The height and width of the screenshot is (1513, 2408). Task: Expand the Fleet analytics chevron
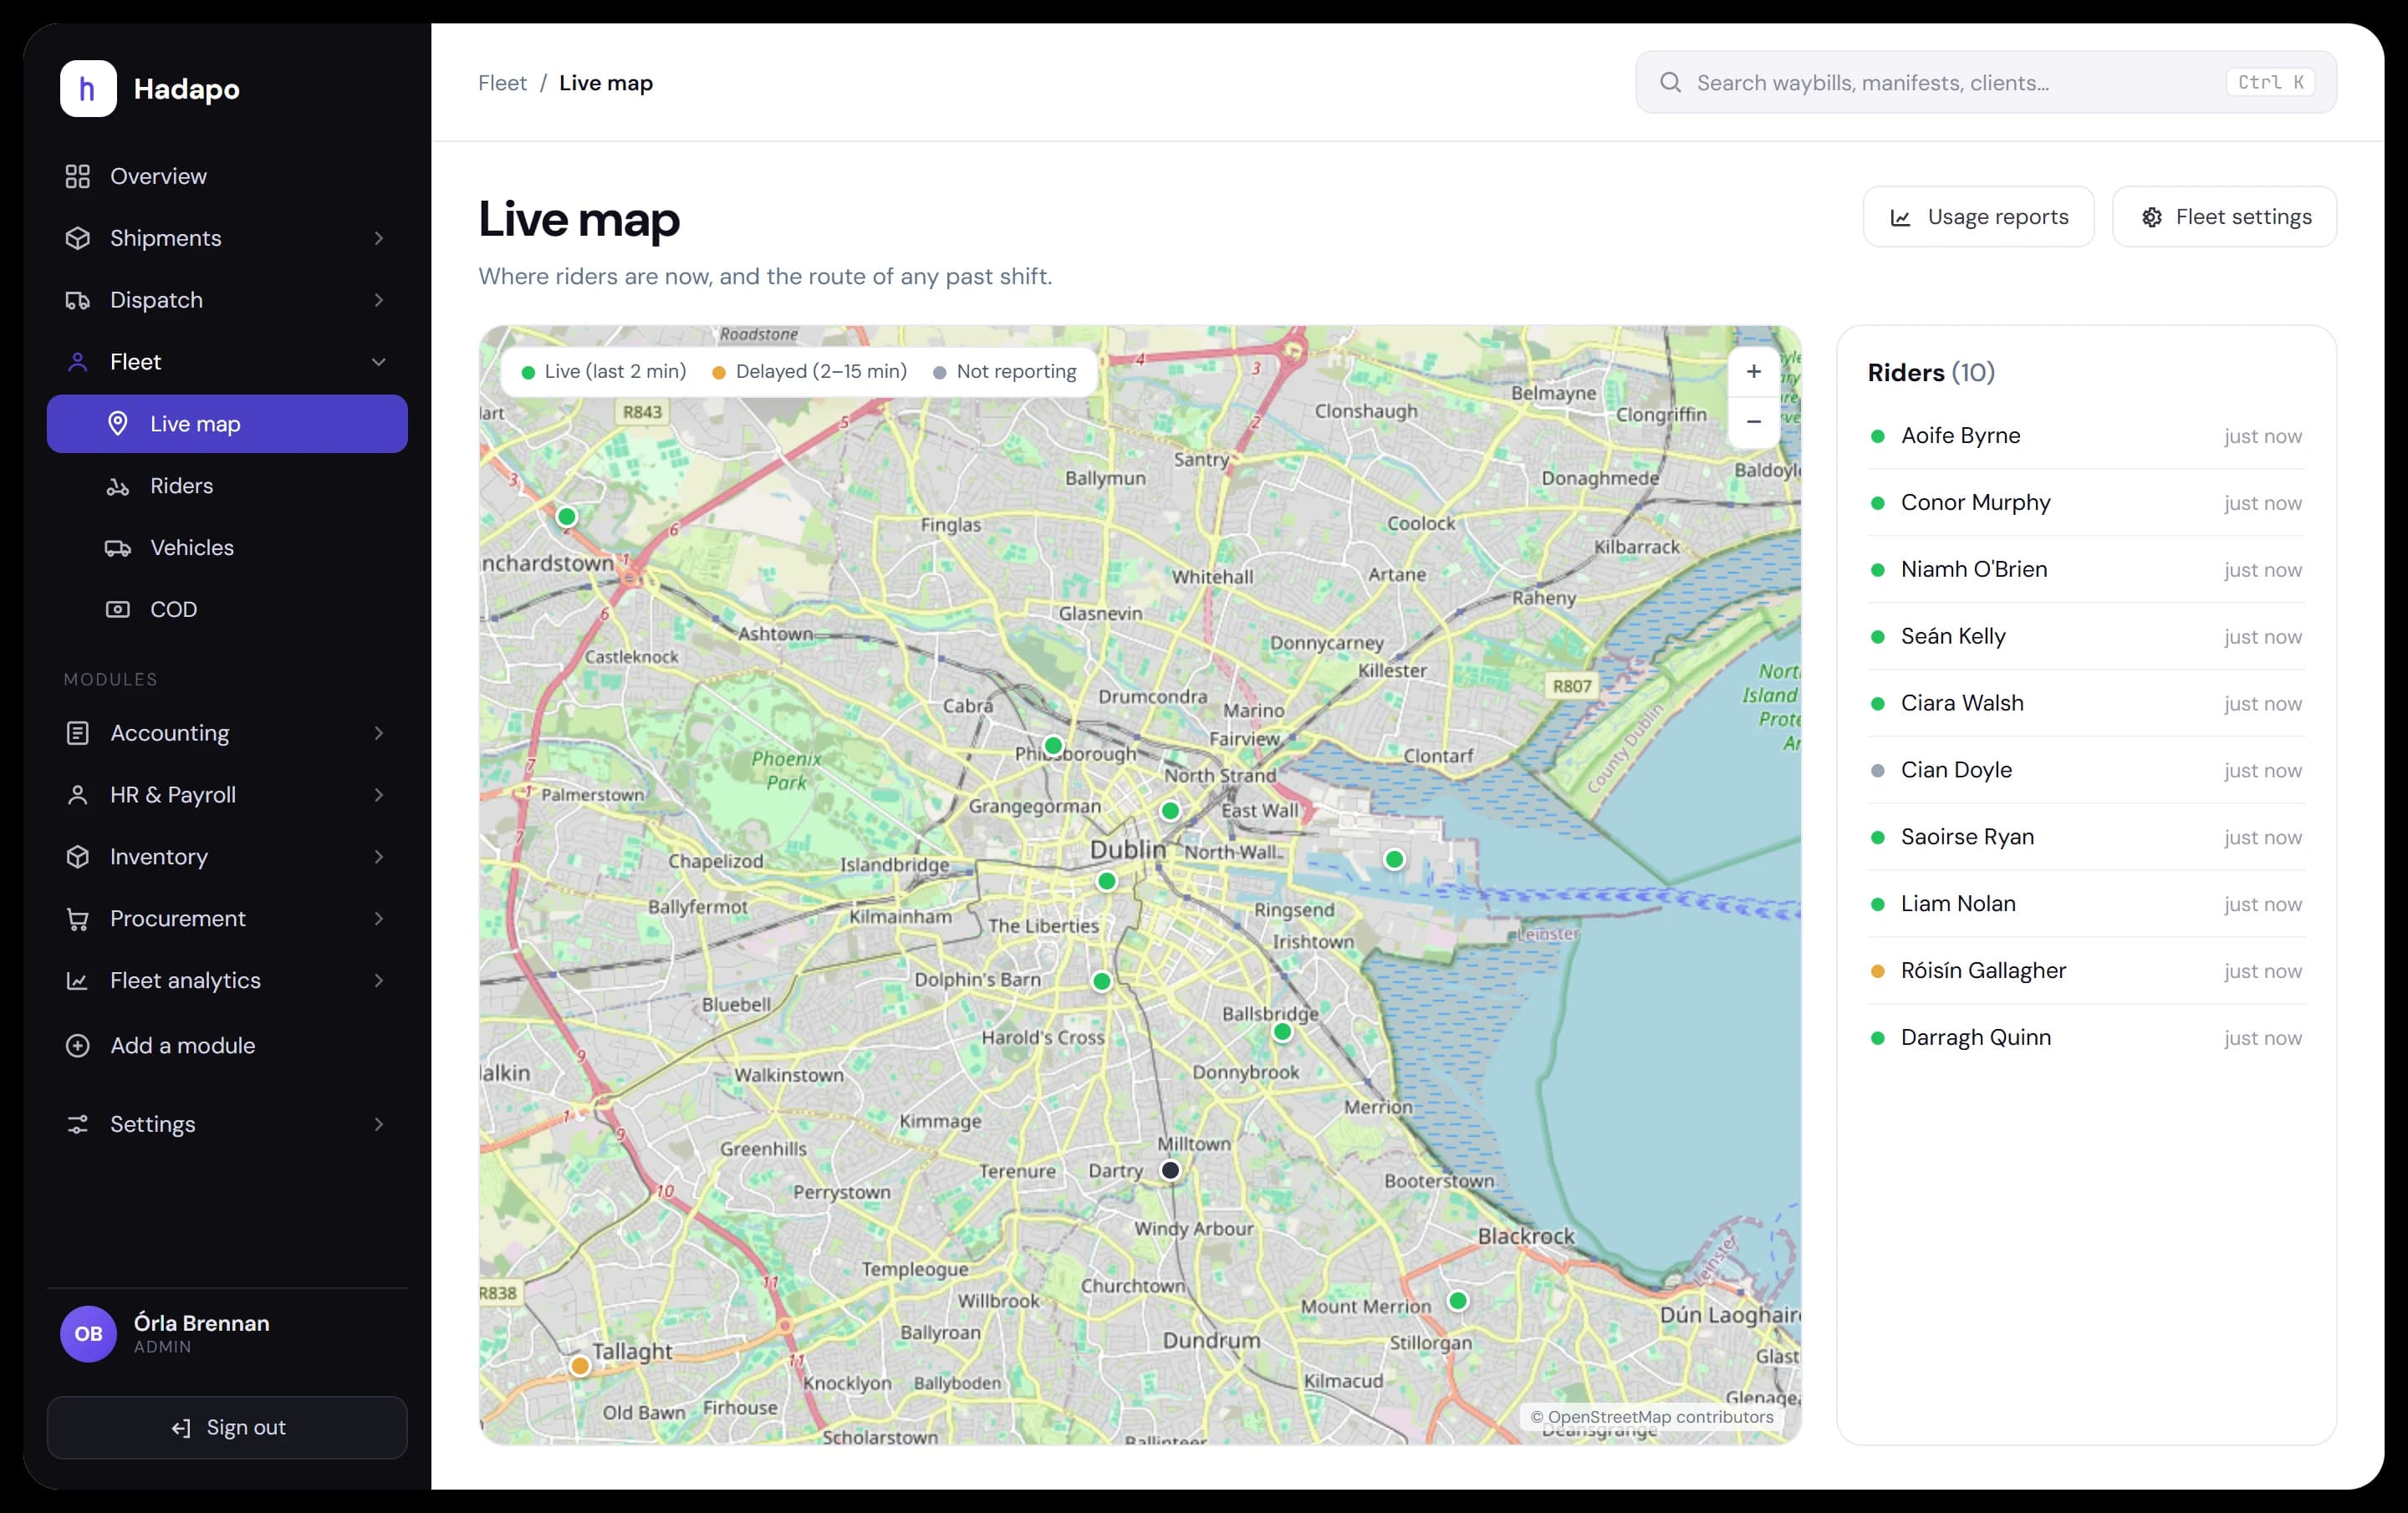[x=379, y=981]
